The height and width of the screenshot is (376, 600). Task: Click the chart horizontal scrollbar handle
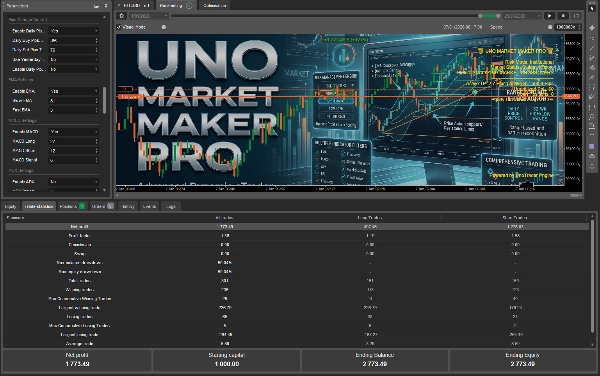[x=574, y=195]
